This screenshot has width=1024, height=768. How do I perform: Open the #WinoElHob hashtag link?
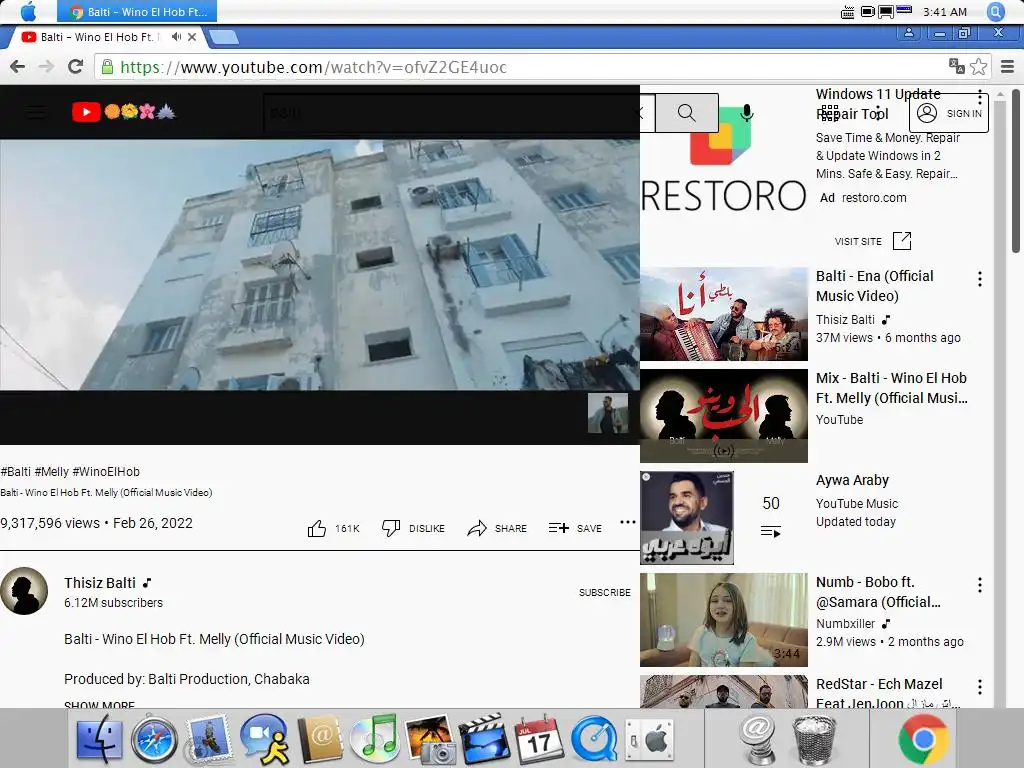coord(106,472)
